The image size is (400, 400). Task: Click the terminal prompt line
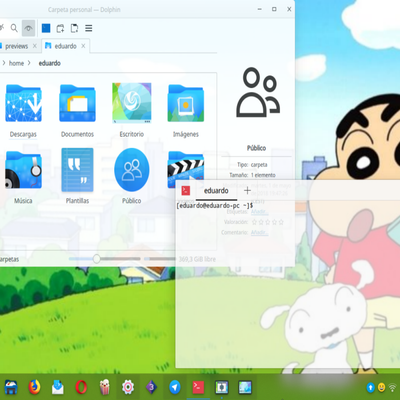point(215,206)
